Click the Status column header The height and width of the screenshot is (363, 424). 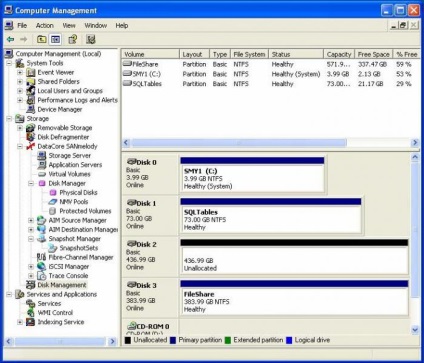coord(296,54)
